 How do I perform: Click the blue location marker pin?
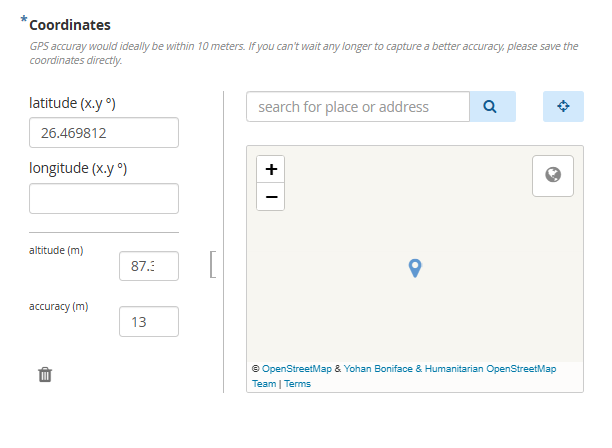416,268
